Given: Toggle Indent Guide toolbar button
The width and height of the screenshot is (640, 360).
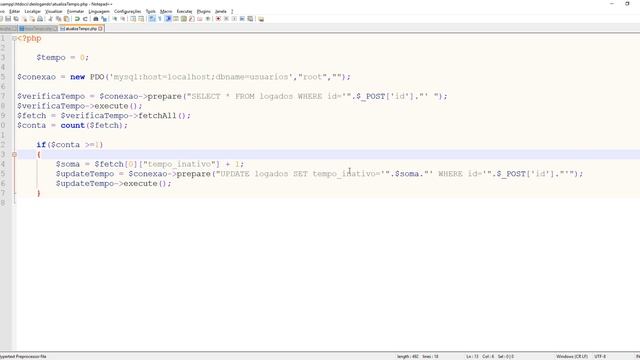Looking at the screenshot, I should (167, 19).
